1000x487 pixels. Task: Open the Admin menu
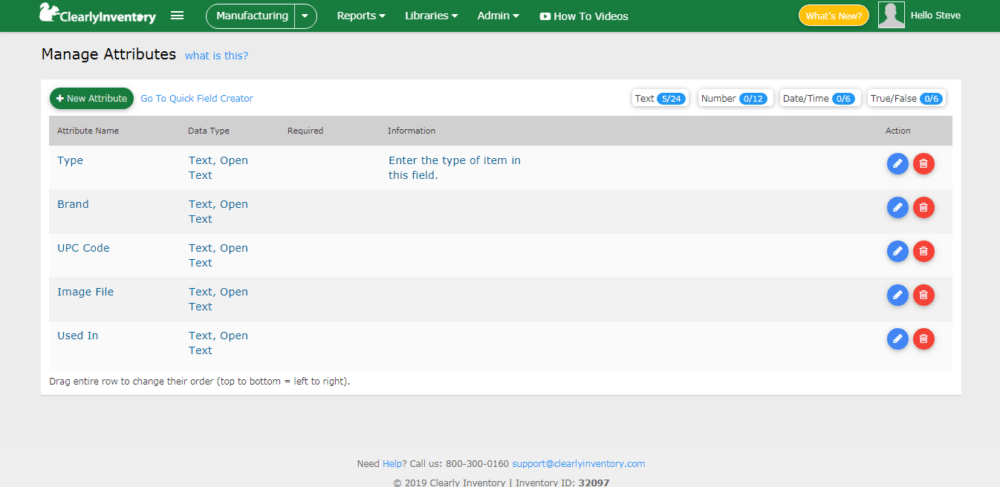(498, 16)
